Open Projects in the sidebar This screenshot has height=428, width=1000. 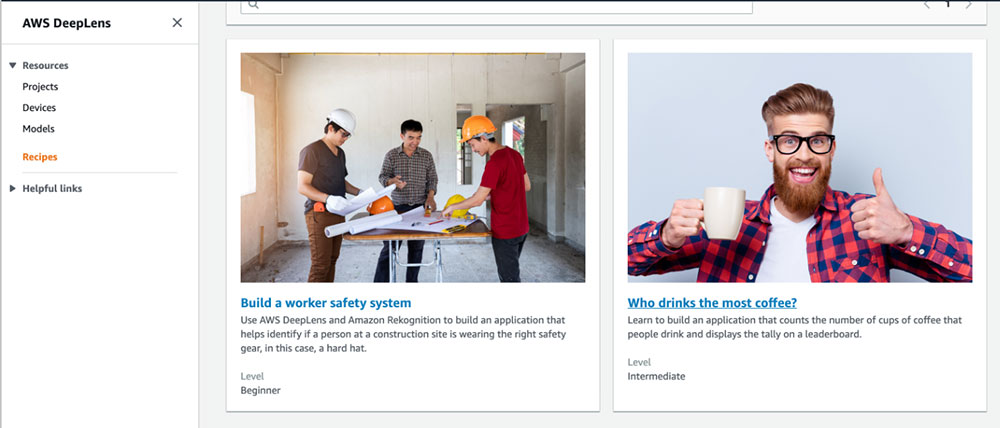tap(40, 87)
